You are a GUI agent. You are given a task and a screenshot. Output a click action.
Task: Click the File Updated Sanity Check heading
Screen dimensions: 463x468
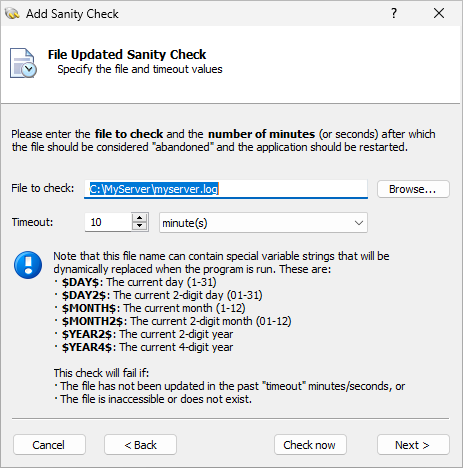coord(127,55)
